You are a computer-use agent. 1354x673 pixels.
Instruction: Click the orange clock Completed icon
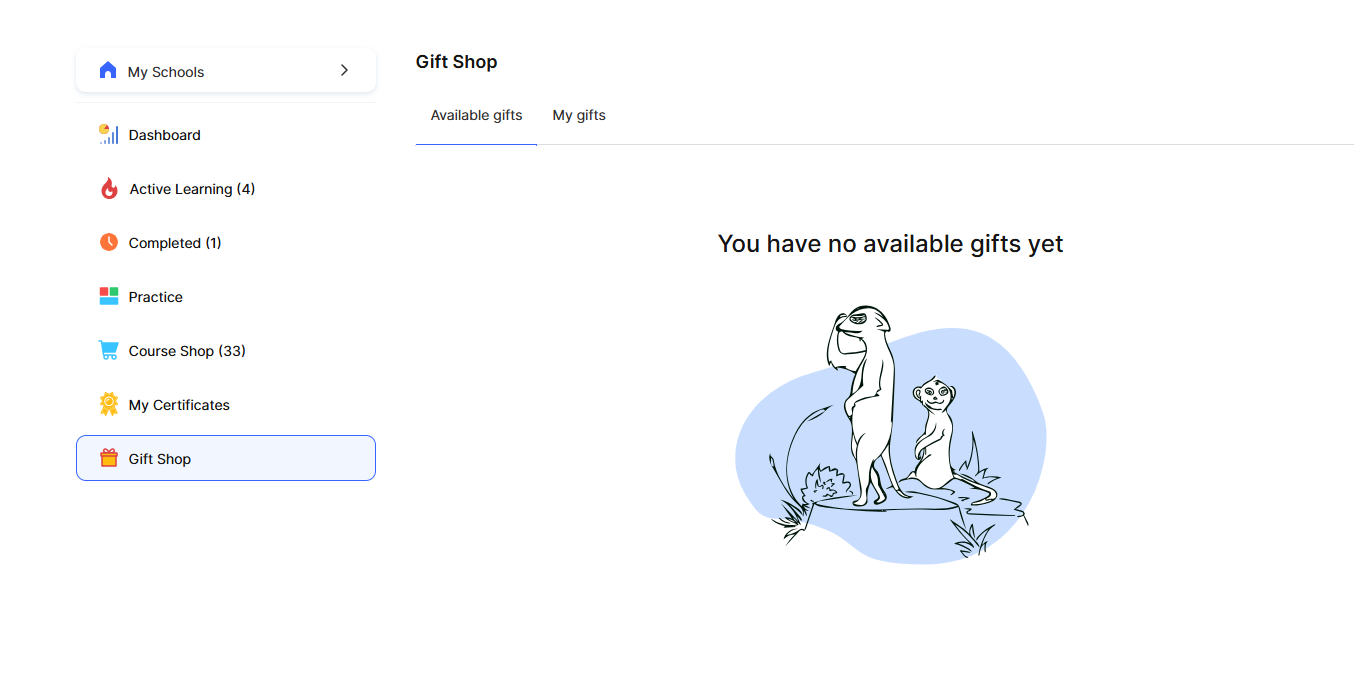tap(109, 242)
